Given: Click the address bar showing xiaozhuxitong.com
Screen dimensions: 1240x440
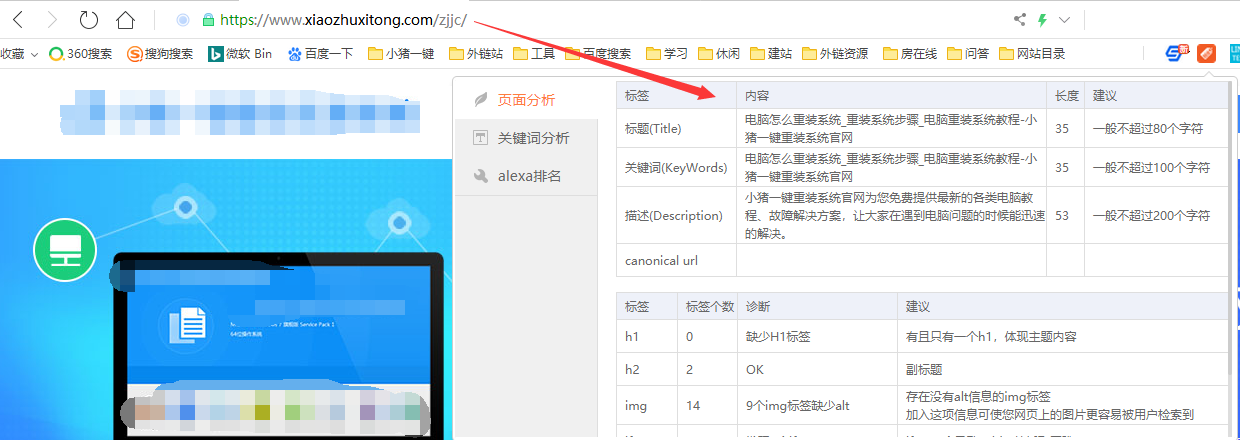Looking at the screenshot, I should click(343, 19).
